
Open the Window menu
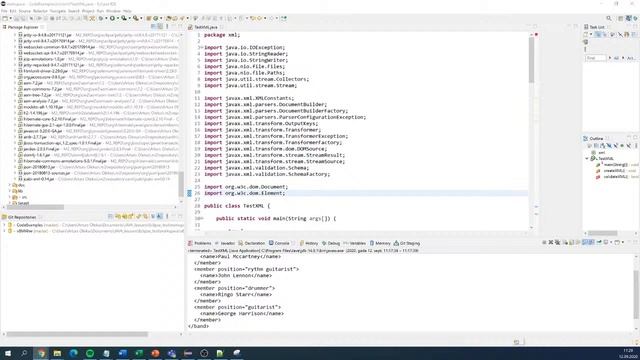tap(113, 11)
